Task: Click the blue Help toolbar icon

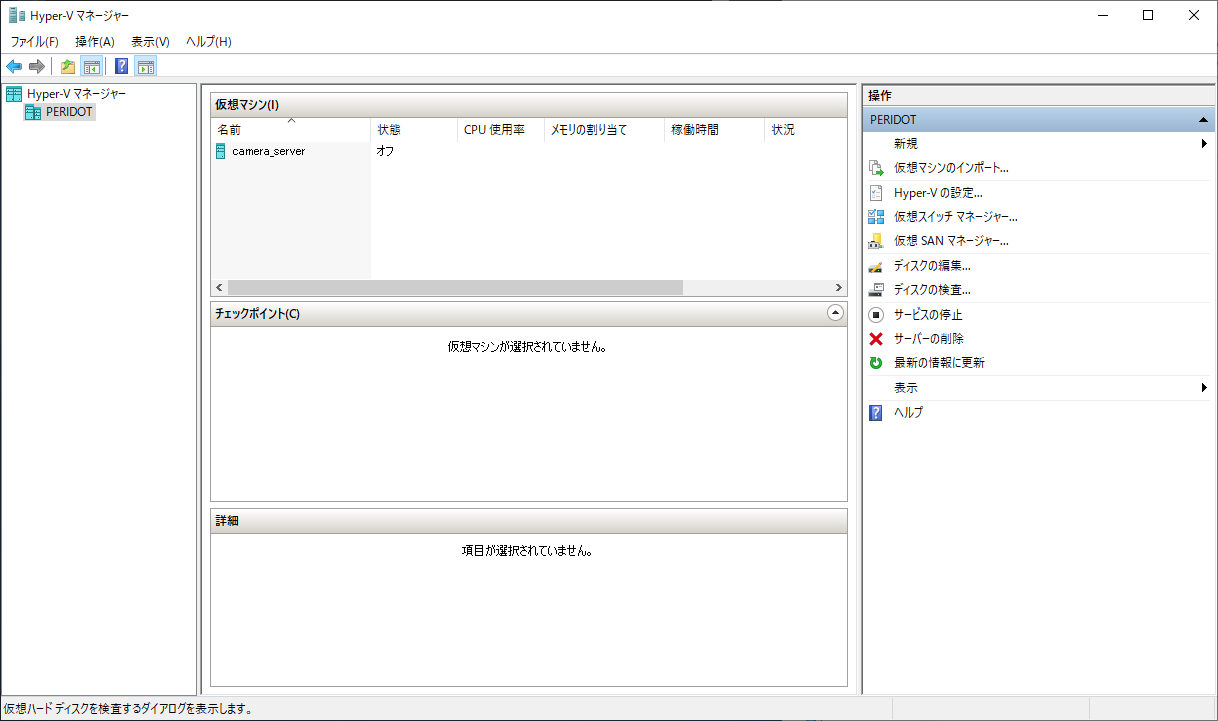Action: coord(122,67)
